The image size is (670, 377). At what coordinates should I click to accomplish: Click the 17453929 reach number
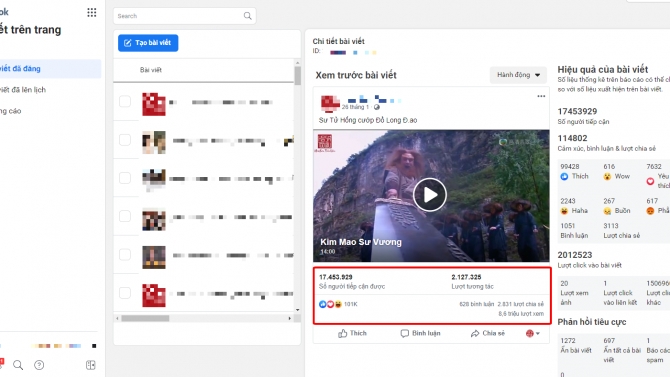[x=577, y=112]
